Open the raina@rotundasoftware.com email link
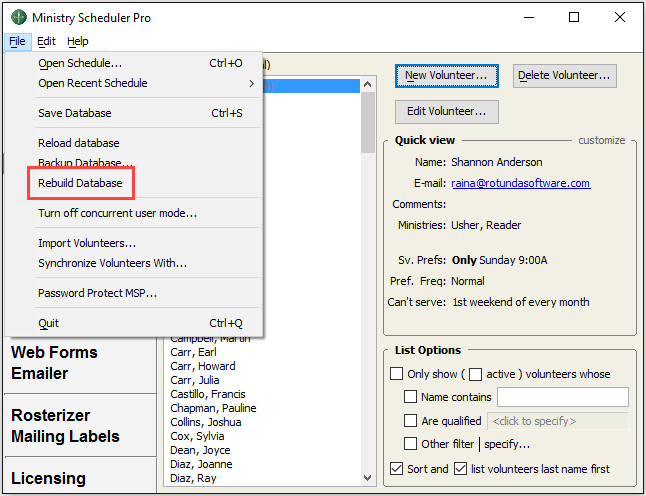Image resolution: width=646 pixels, height=496 pixels. pos(520,183)
